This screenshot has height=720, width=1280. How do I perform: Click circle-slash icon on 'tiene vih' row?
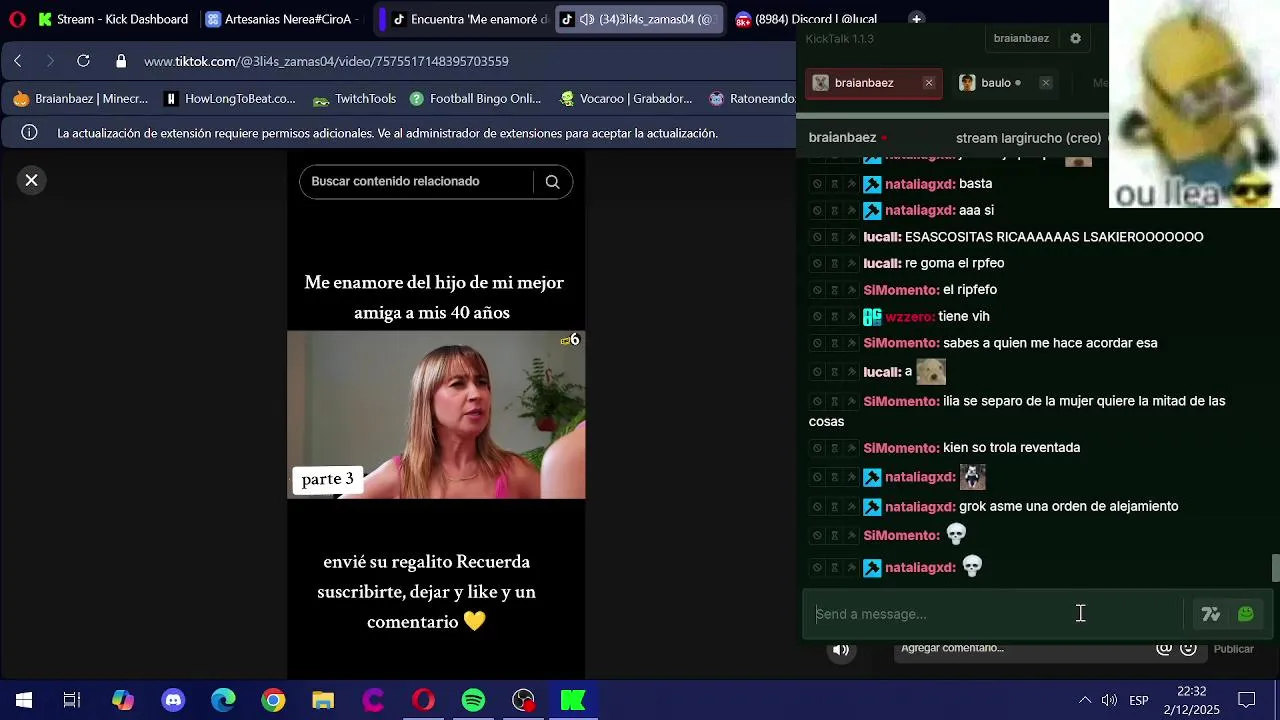817,317
